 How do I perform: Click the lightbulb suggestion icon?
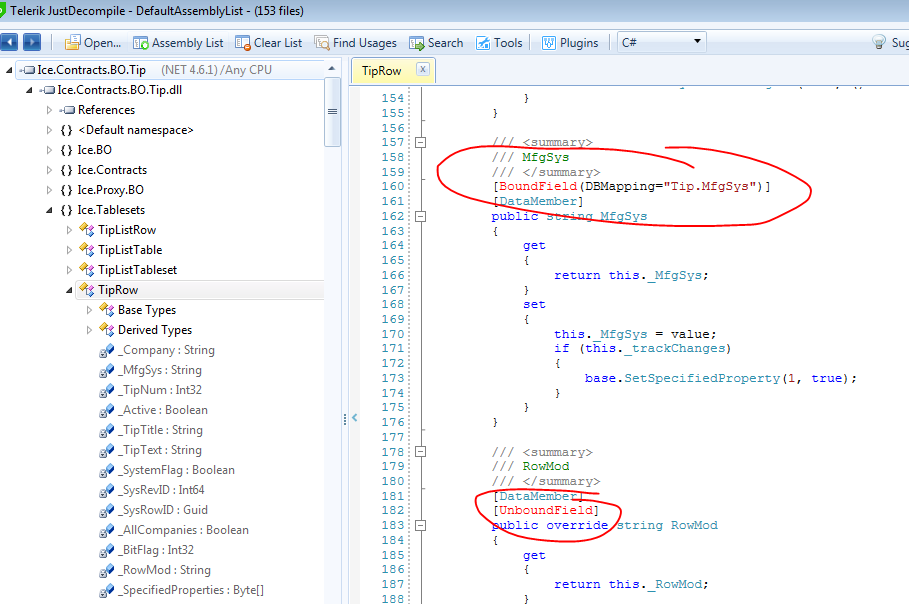pyautogui.click(x=879, y=42)
